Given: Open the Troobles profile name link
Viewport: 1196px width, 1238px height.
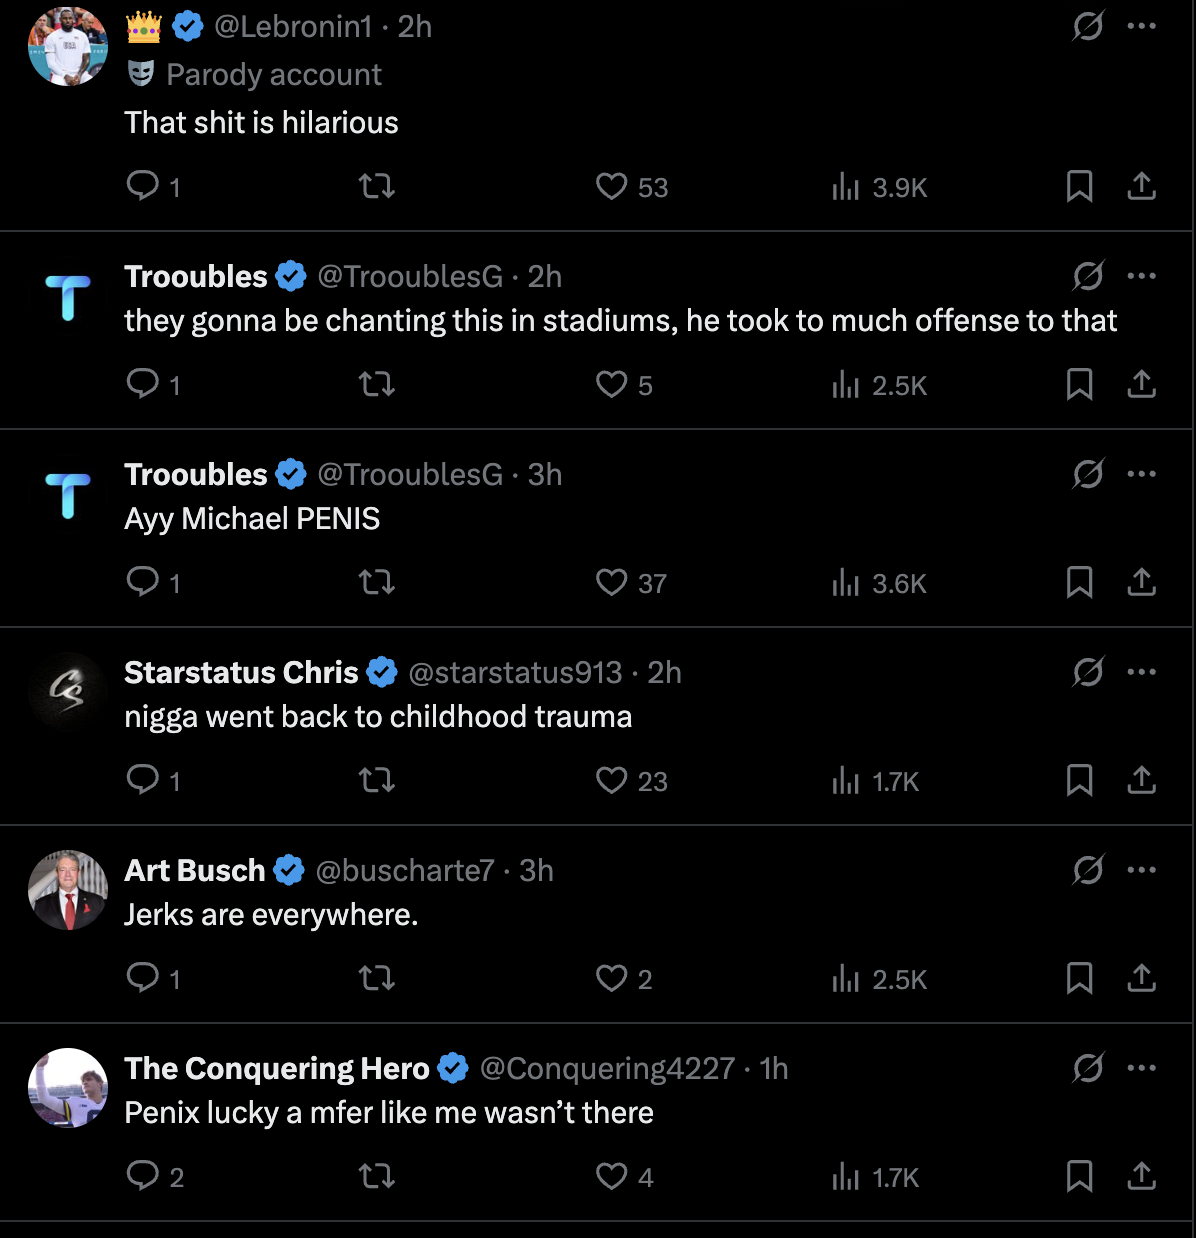Looking at the screenshot, I should coord(196,276).
